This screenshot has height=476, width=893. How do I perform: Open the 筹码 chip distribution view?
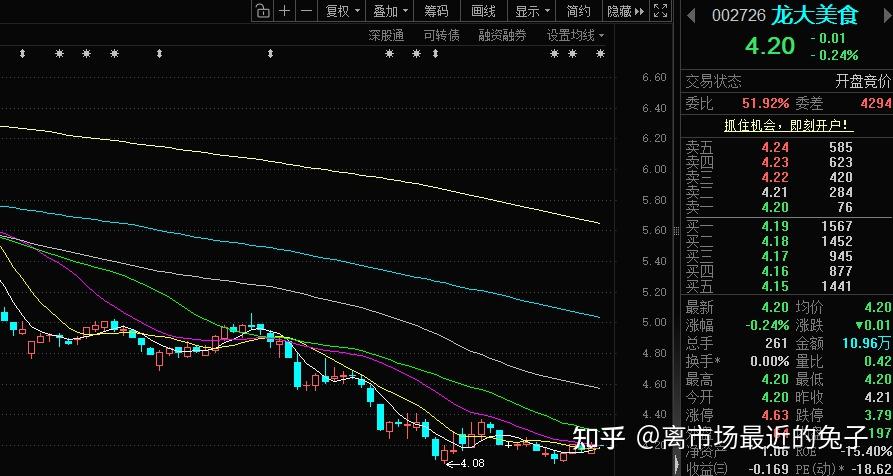(436, 11)
